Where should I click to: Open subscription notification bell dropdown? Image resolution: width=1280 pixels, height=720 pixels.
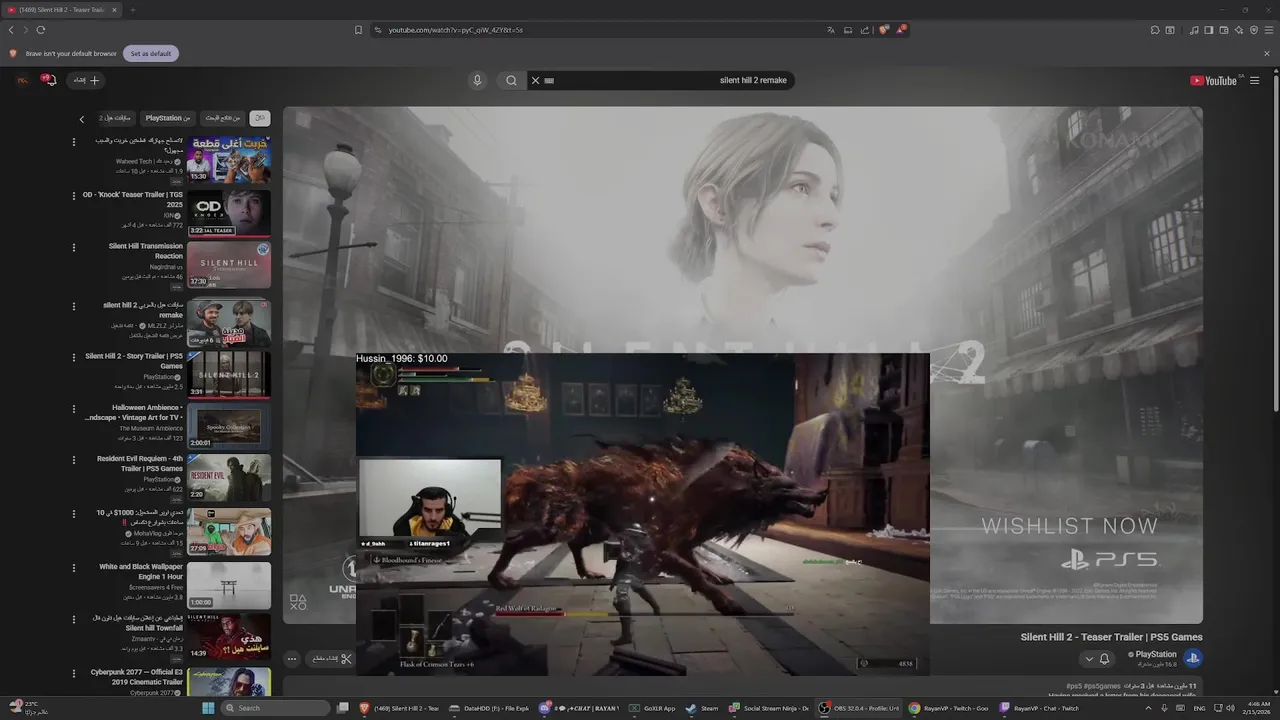[x=1097, y=659]
